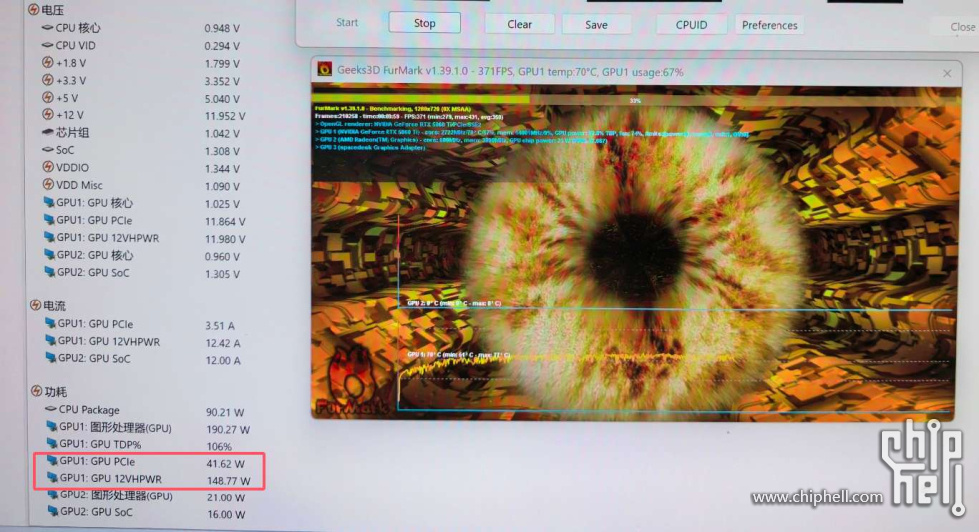Click the 41.62 W PCIe power value
Image resolution: width=979 pixels, height=532 pixels.
pyautogui.click(x=225, y=464)
